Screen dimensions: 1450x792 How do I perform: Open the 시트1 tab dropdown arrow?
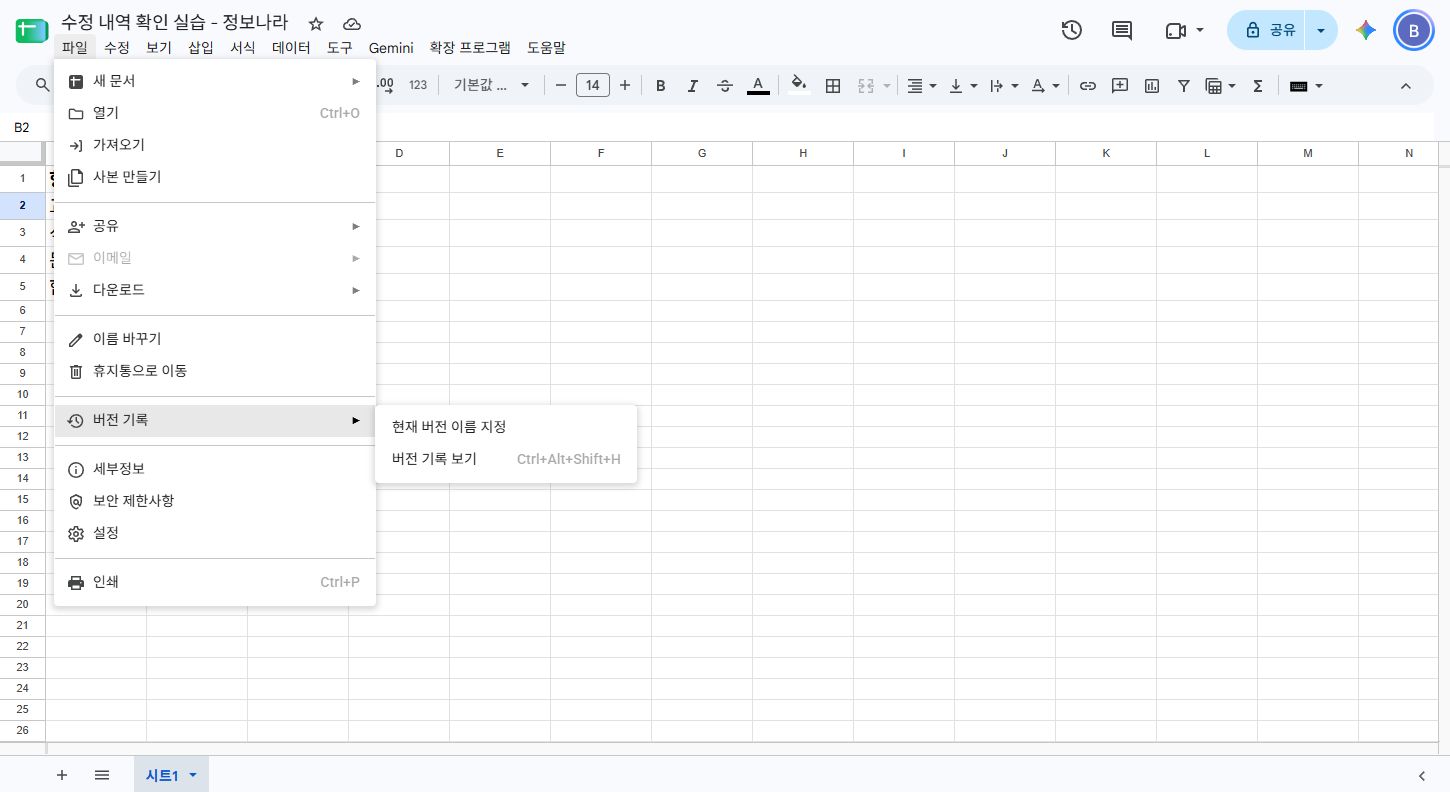coord(193,776)
